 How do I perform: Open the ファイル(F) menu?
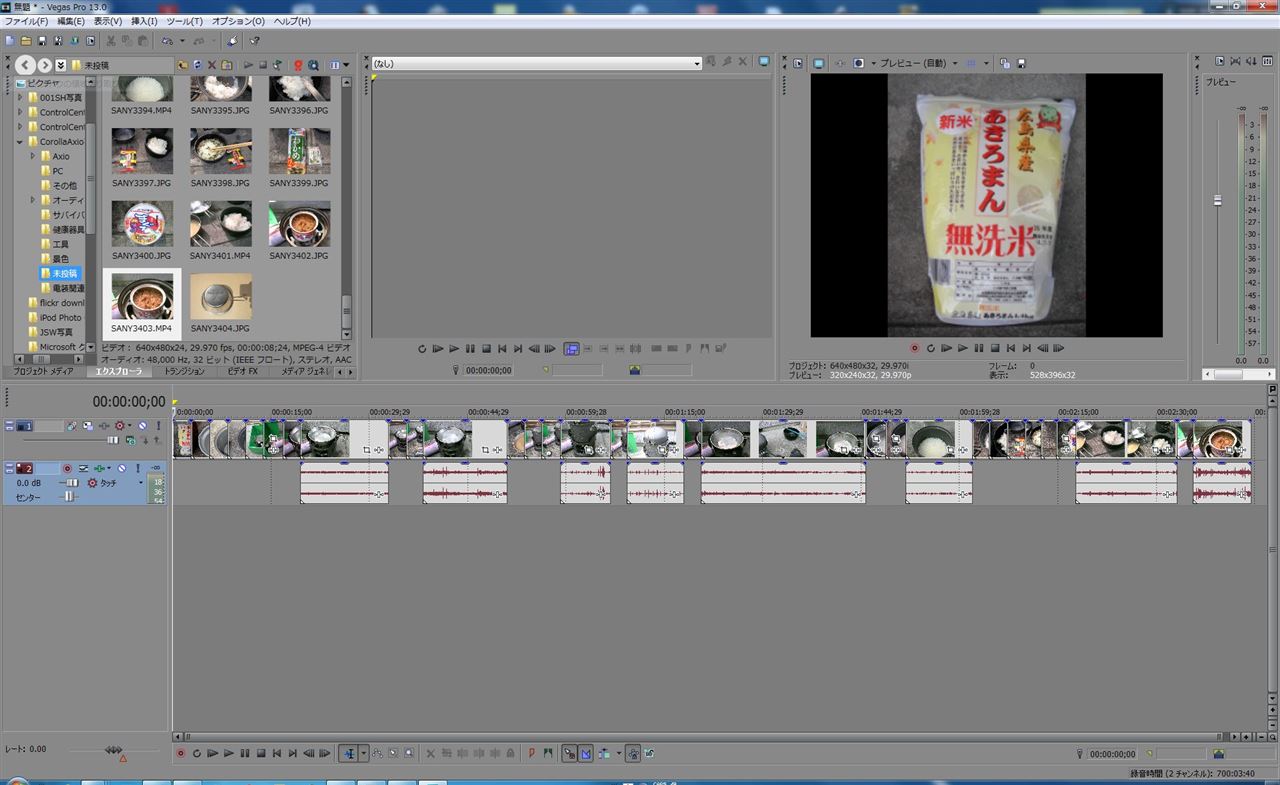(27, 21)
